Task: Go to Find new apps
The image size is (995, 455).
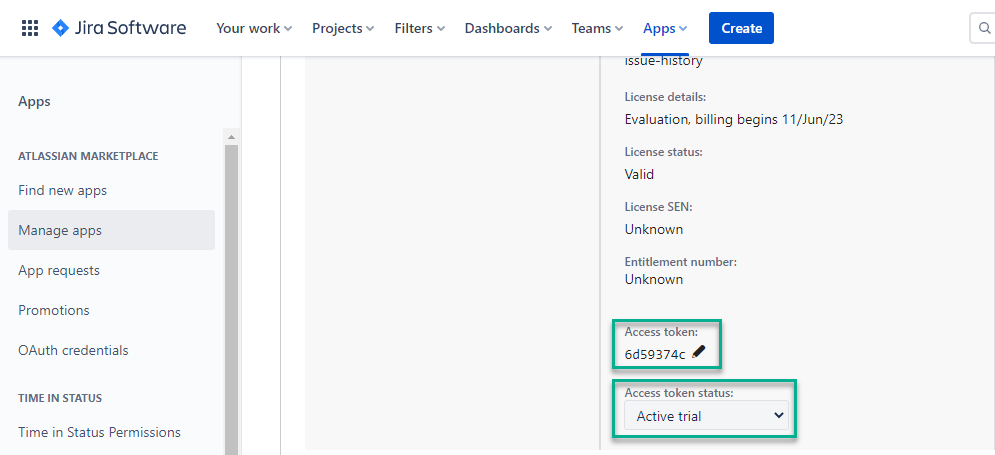Action: (62, 190)
